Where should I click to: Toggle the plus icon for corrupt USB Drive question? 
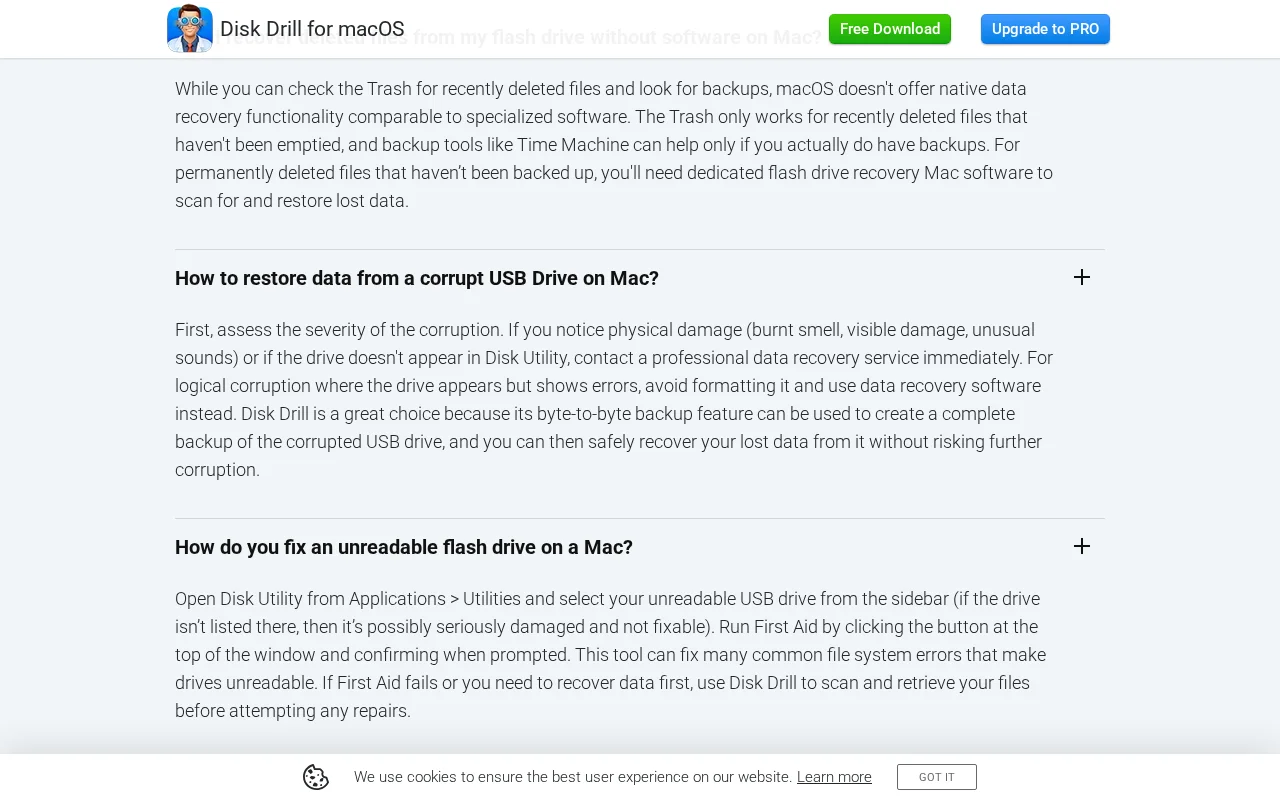[1081, 277]
